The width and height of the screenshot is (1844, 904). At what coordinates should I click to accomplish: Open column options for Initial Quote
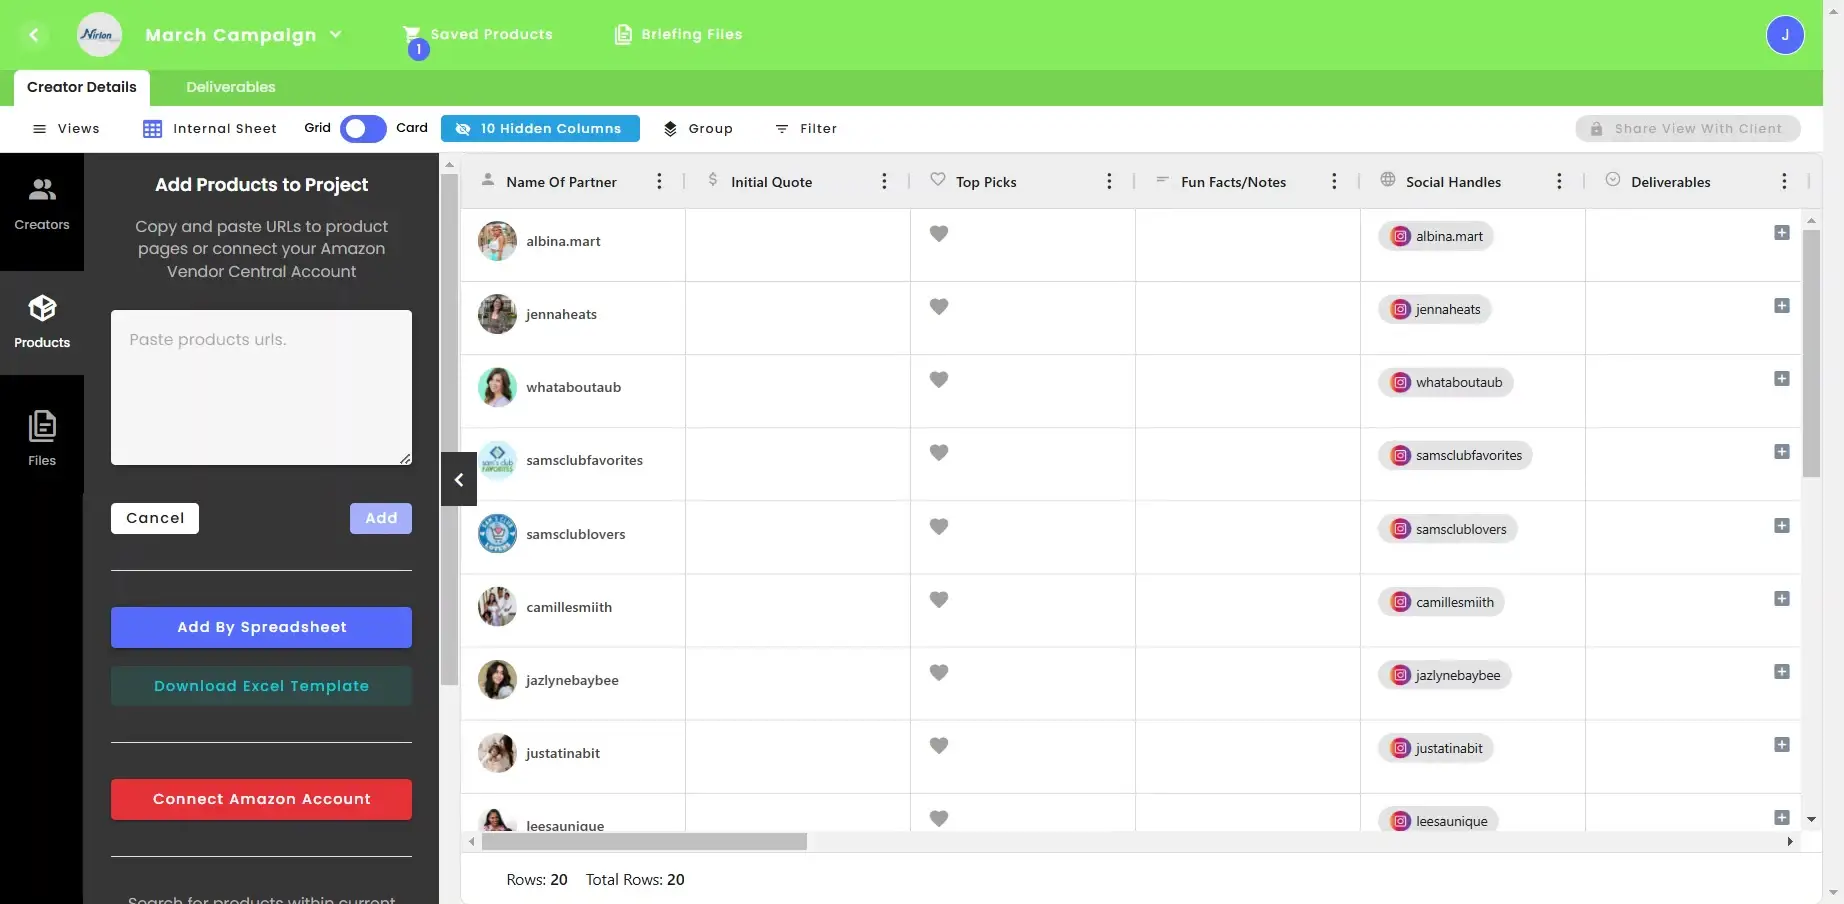point(884,181)
